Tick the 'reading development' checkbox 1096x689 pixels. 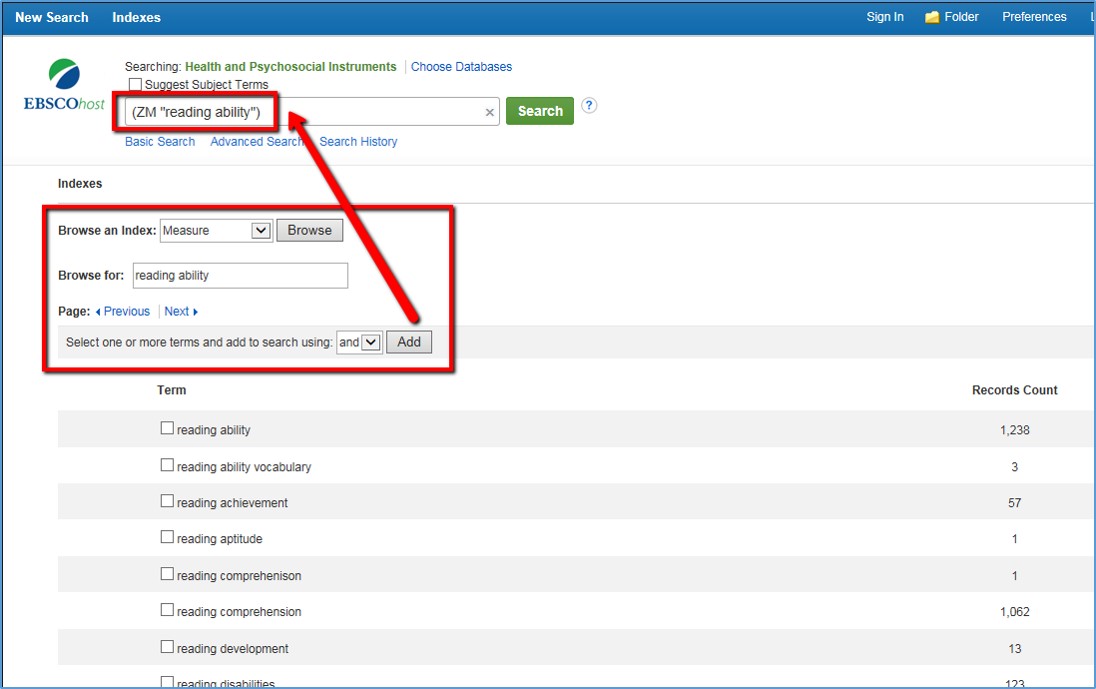point(167,646)
